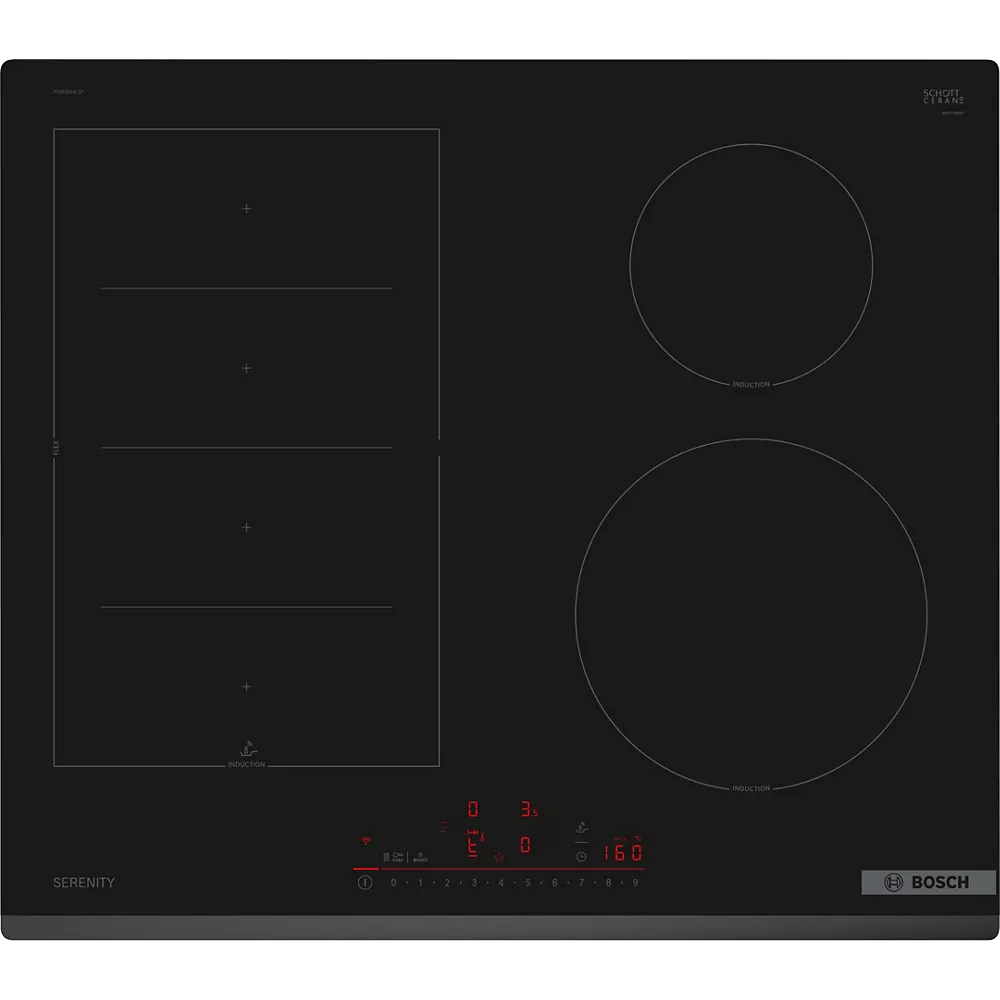Tap the PerfectFry frying sensor pan icon

point(582,828)
